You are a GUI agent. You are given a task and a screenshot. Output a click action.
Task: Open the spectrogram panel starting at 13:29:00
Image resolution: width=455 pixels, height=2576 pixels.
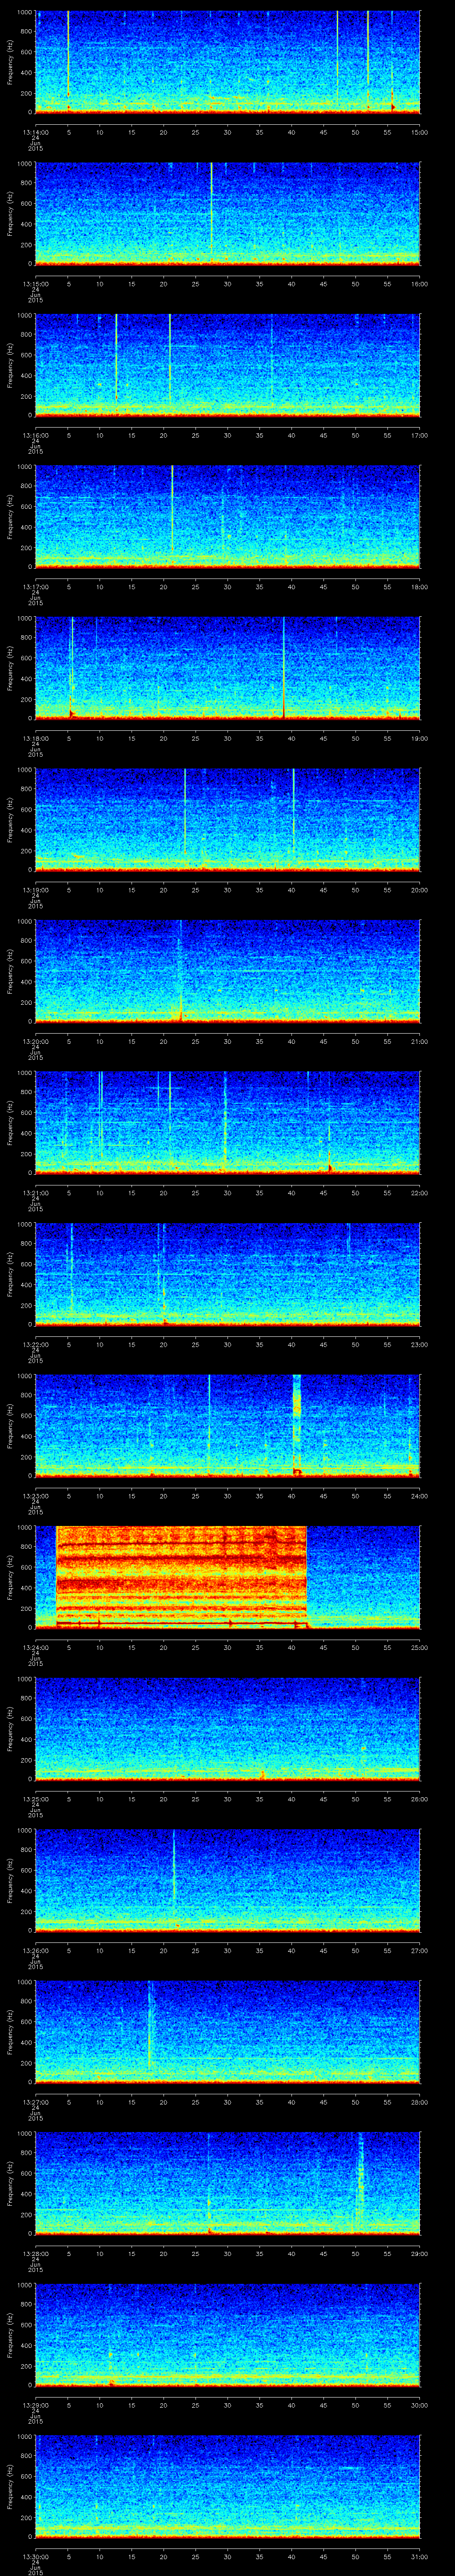tap(227, 2335)
